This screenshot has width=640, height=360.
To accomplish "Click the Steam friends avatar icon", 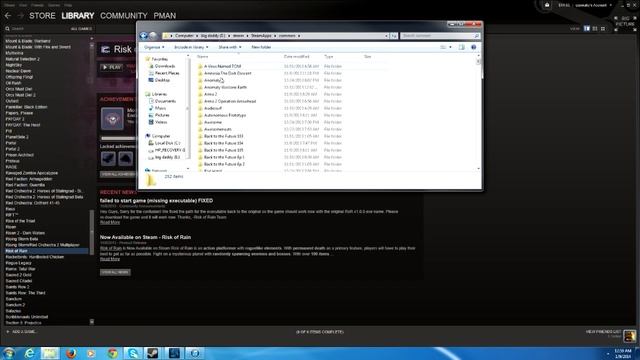I will click(629, 336).
